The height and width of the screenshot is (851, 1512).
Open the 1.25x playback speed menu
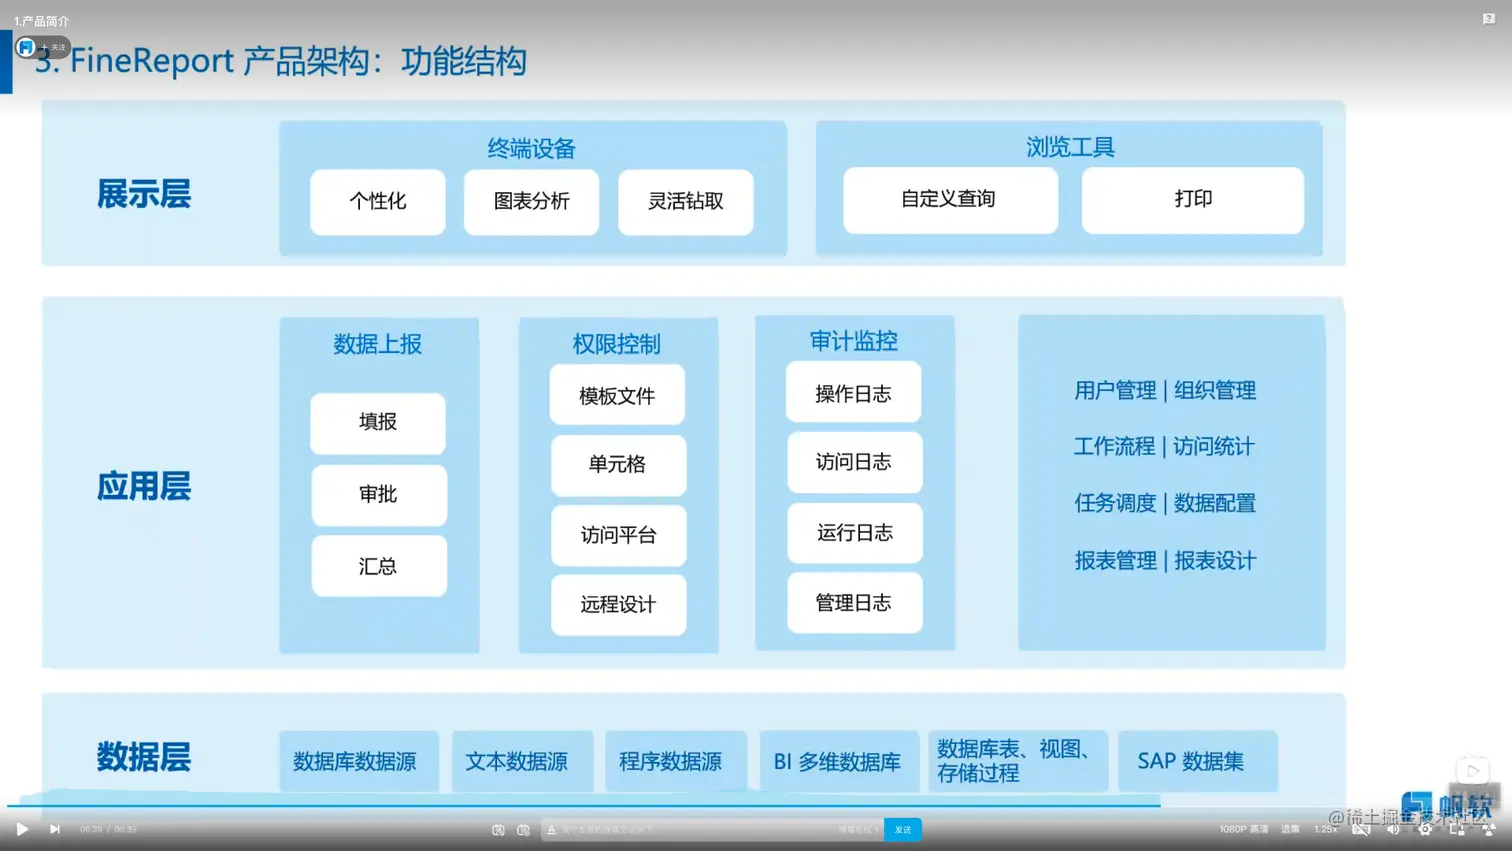tap(1325, 829)
